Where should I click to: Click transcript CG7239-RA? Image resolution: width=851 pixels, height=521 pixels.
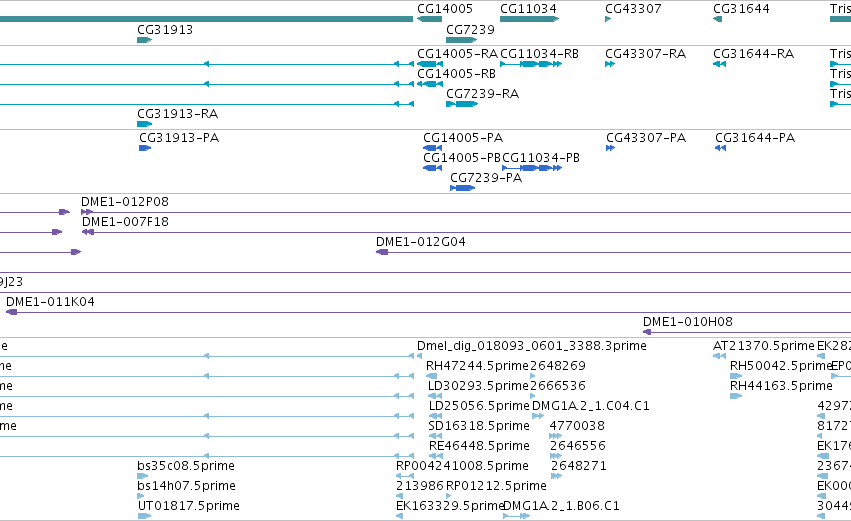click(x=461, y=104)
